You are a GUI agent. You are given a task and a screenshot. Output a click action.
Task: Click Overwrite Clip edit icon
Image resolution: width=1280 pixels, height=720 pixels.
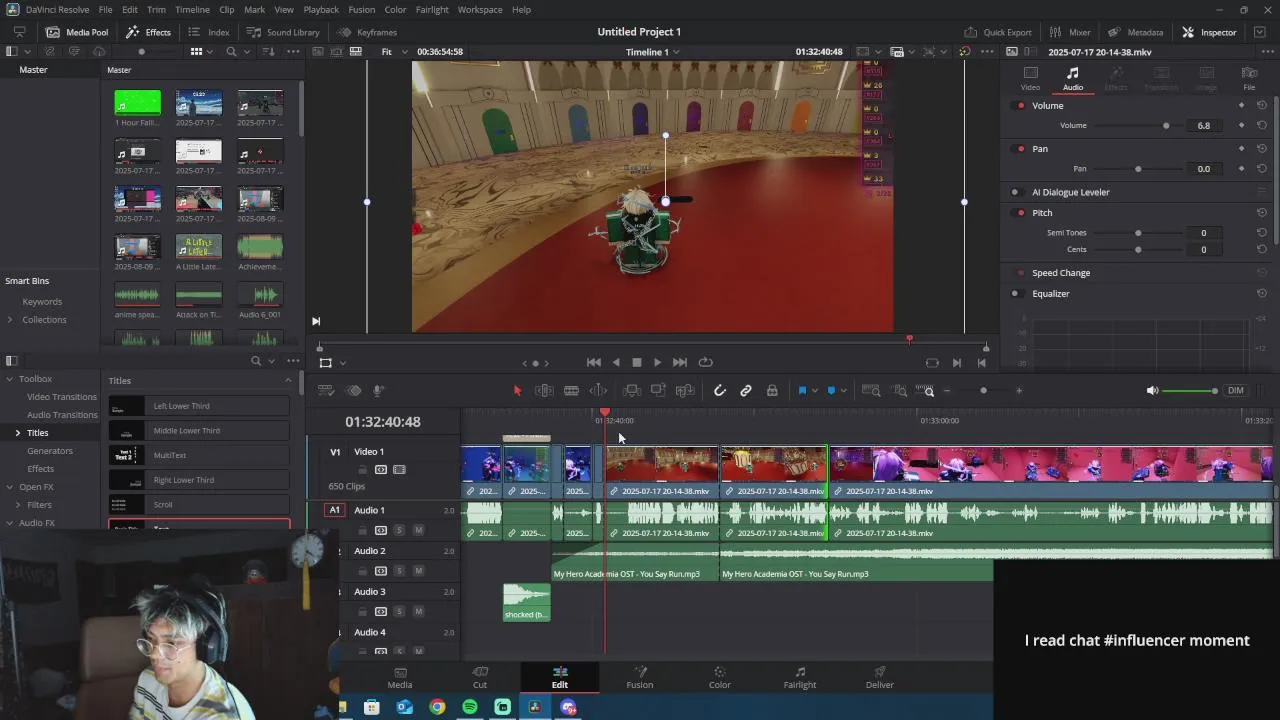coord(658,391)
